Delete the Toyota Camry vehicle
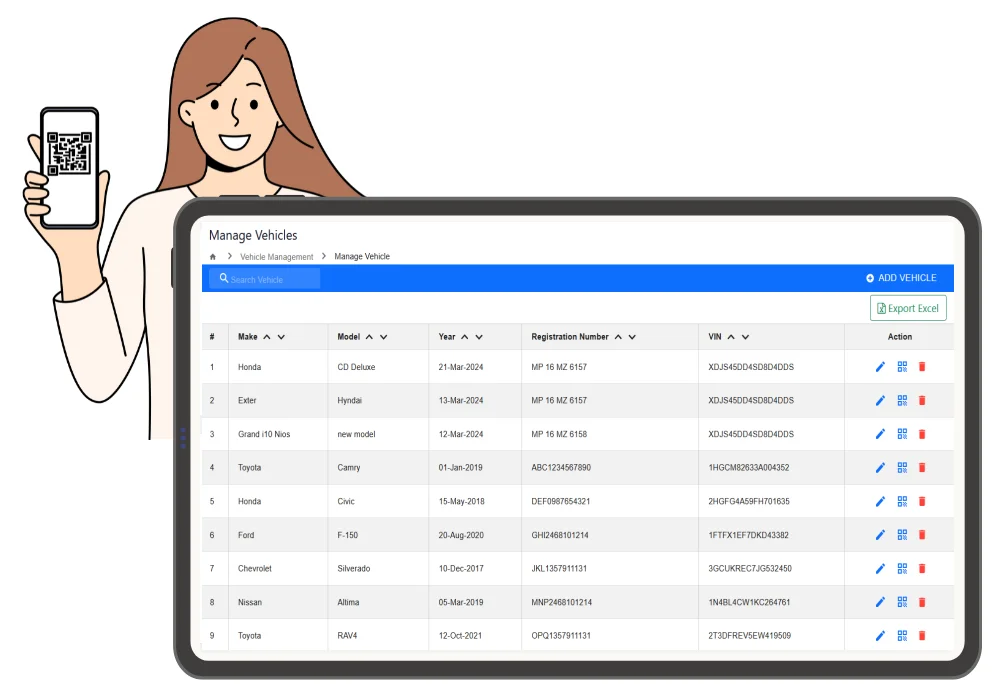This screenshot has height=700, width=993. point(922,468)
